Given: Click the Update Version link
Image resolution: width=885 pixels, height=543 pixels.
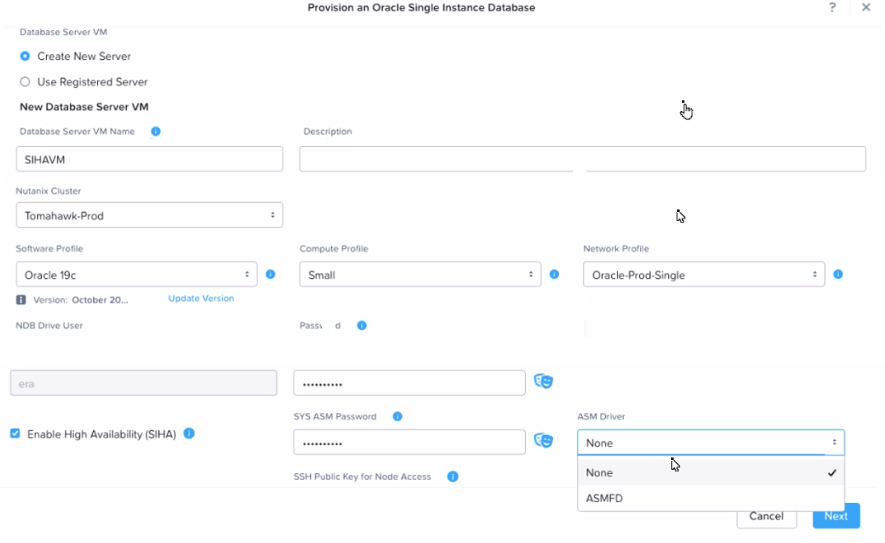Looking at the screenshot, I should (201, 299).
